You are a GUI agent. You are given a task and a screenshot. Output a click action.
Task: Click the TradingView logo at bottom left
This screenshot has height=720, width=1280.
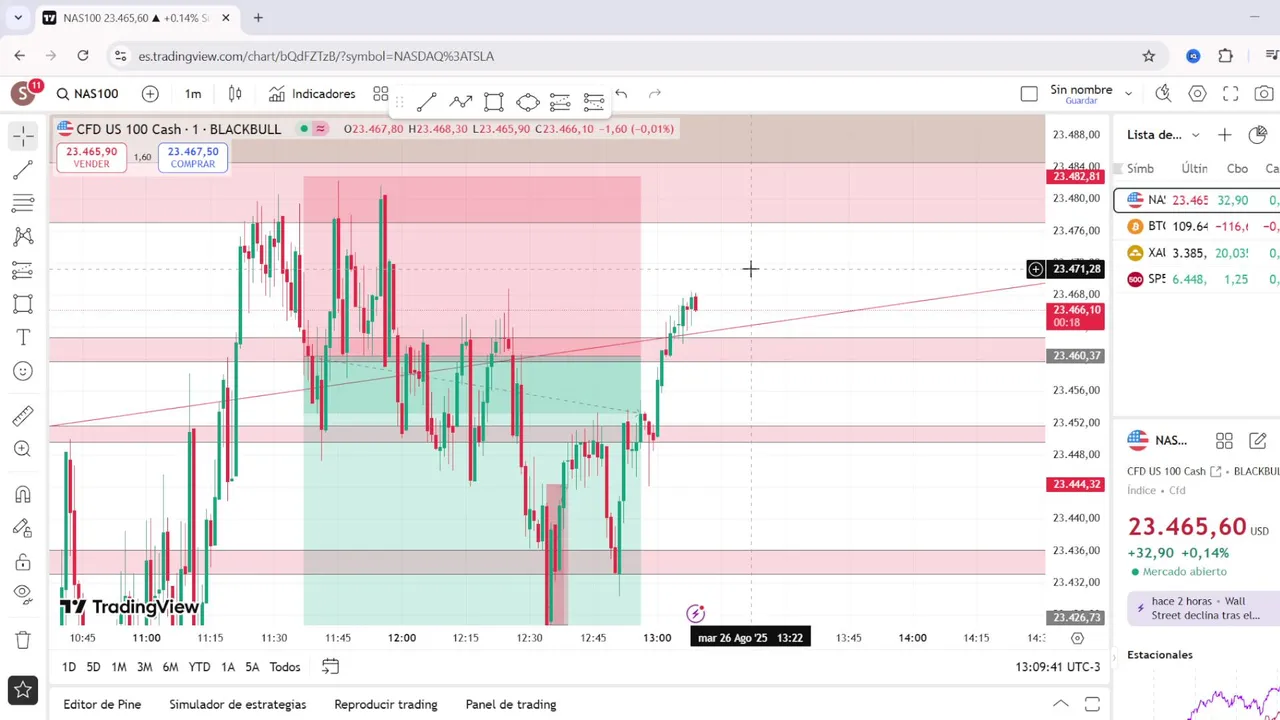point(129,607)
